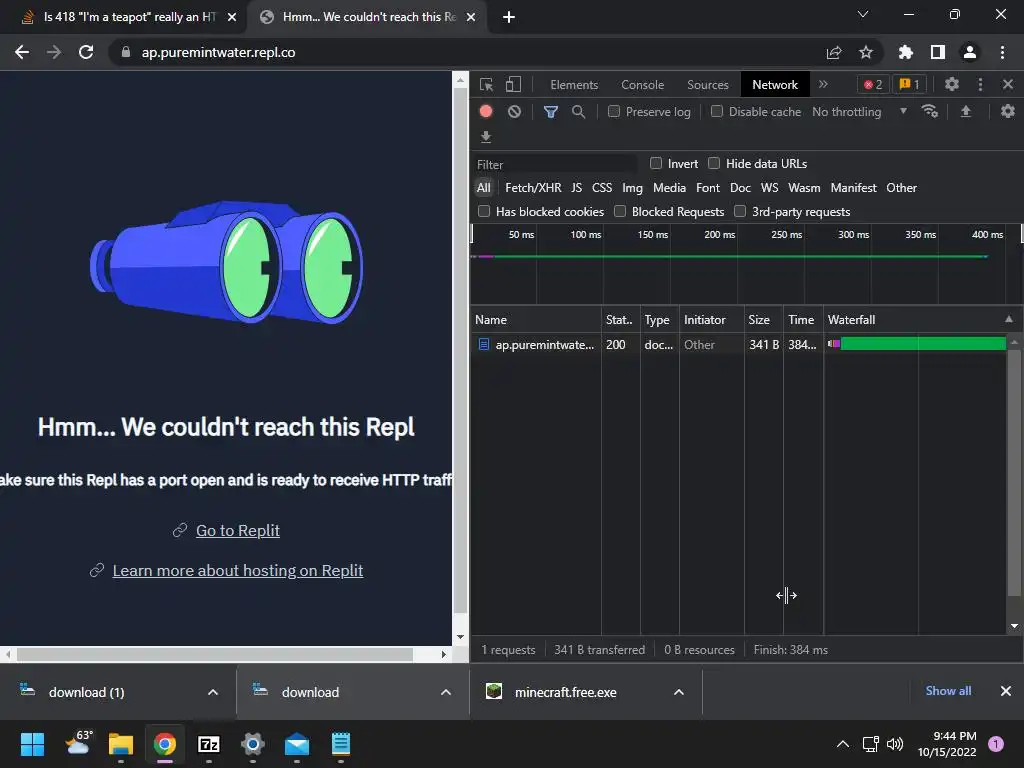Image resolution: width=1024 pixels, height=768 pixels.
Task: Click the horizontal scrollbar under the page
Action: pyautogui.click(x=215, y=654)
